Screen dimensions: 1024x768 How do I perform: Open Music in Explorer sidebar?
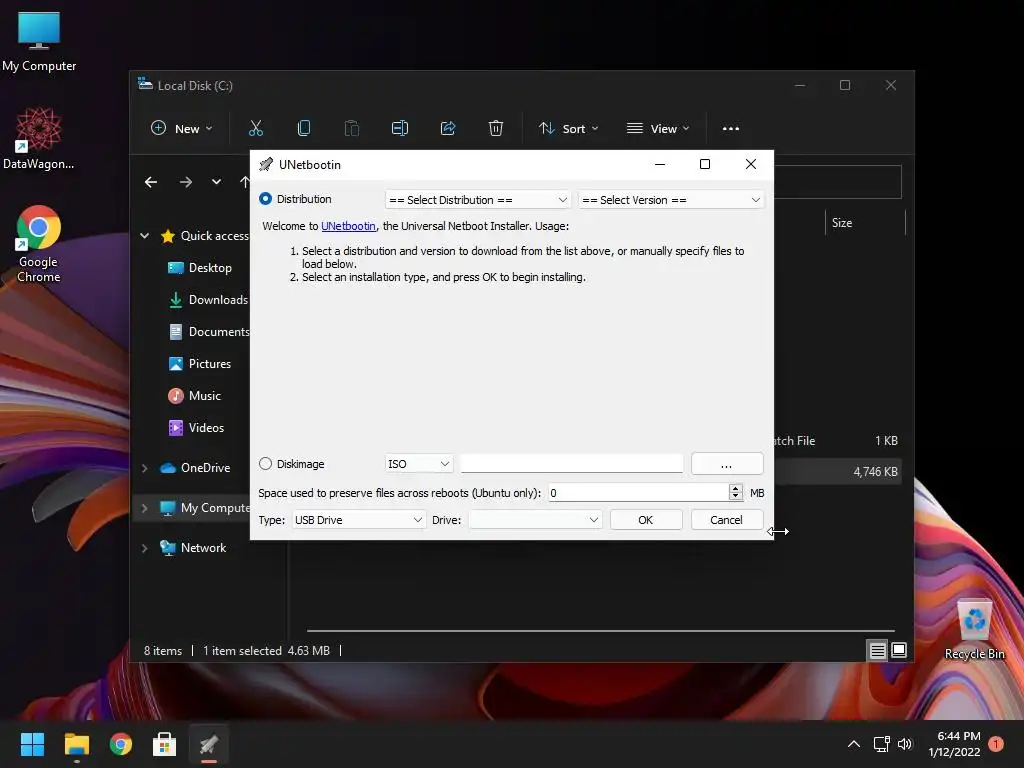(x=195, y=396)
